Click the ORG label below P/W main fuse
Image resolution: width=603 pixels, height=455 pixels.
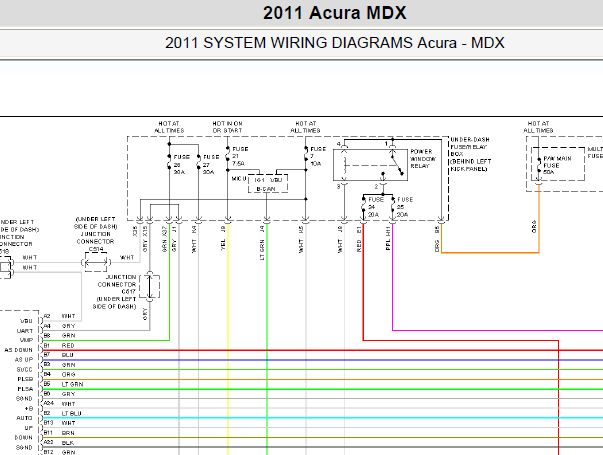pyautogui.click(x=534, y=227)
